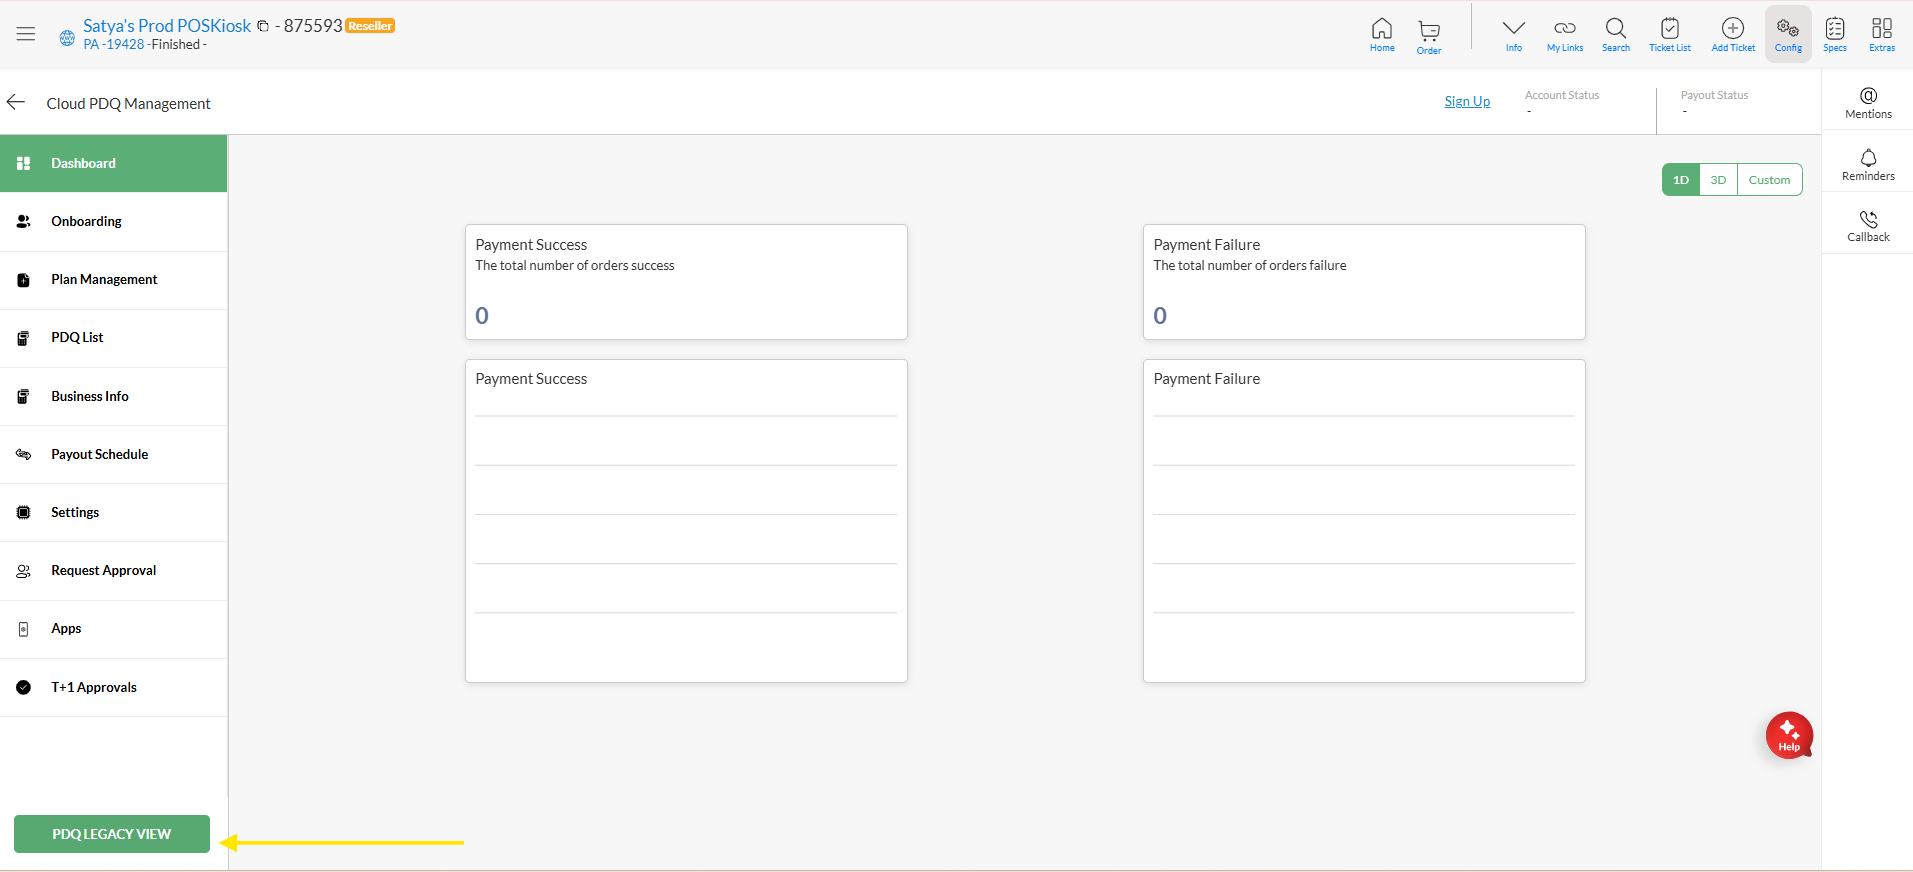
Task: Click the red Help chat button
Action: [1788, 736]
